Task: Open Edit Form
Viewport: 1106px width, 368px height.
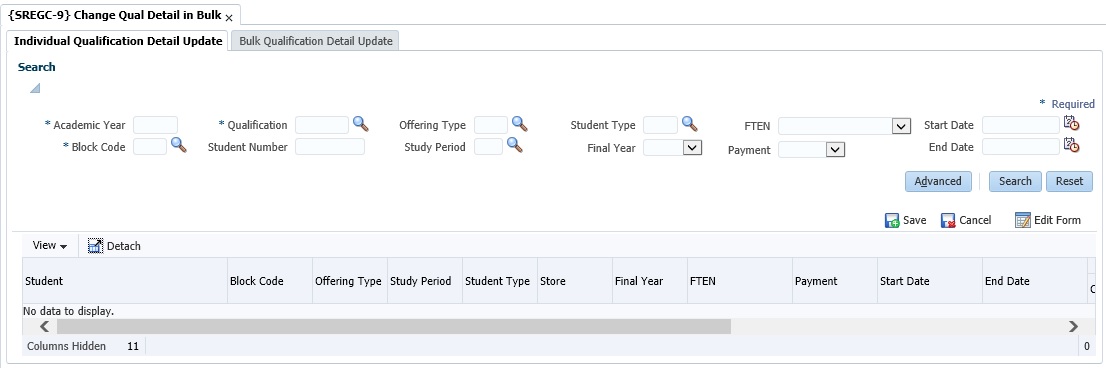Action: [x=1047, y=220]
